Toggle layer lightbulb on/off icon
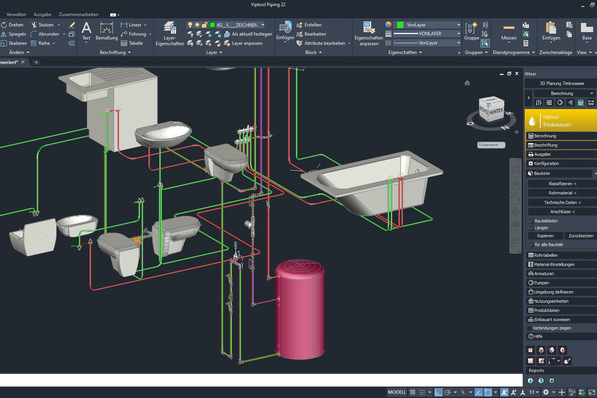 point(190,25)
